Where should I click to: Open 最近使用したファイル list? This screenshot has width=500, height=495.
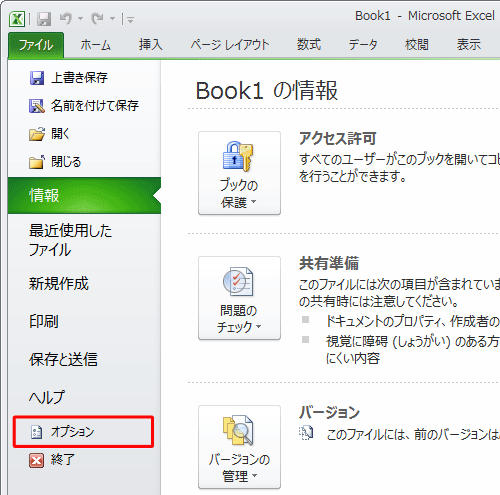(70, 240)
